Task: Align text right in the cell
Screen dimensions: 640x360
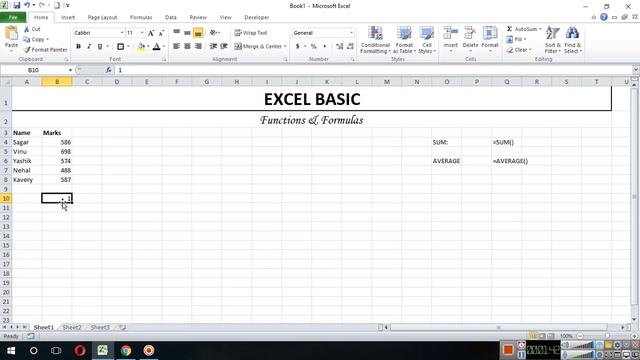Action: click(198, 47)
